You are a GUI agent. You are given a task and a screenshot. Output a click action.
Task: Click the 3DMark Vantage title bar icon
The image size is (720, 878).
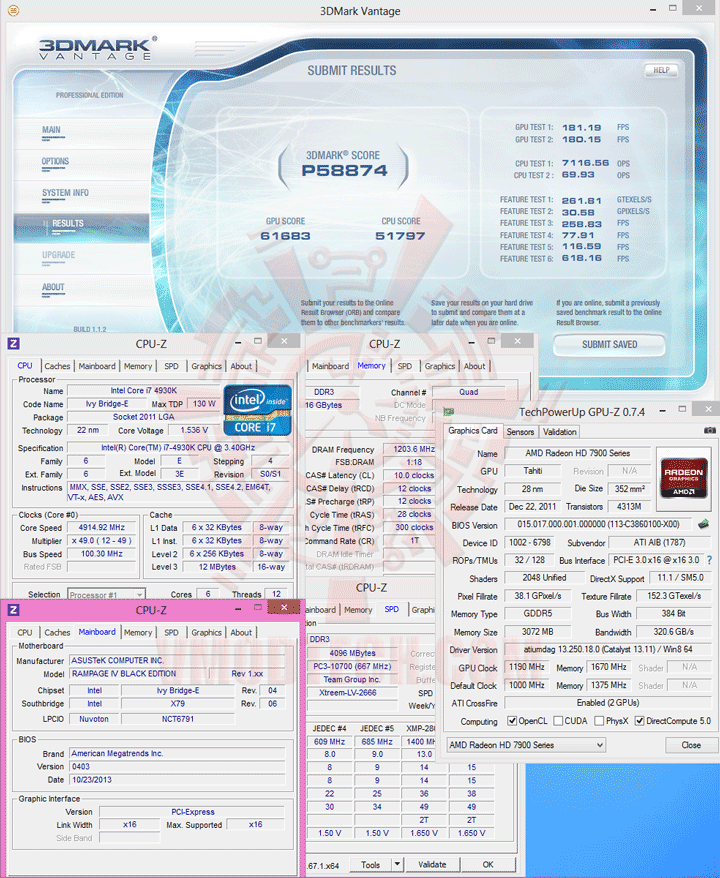[13, 11]
